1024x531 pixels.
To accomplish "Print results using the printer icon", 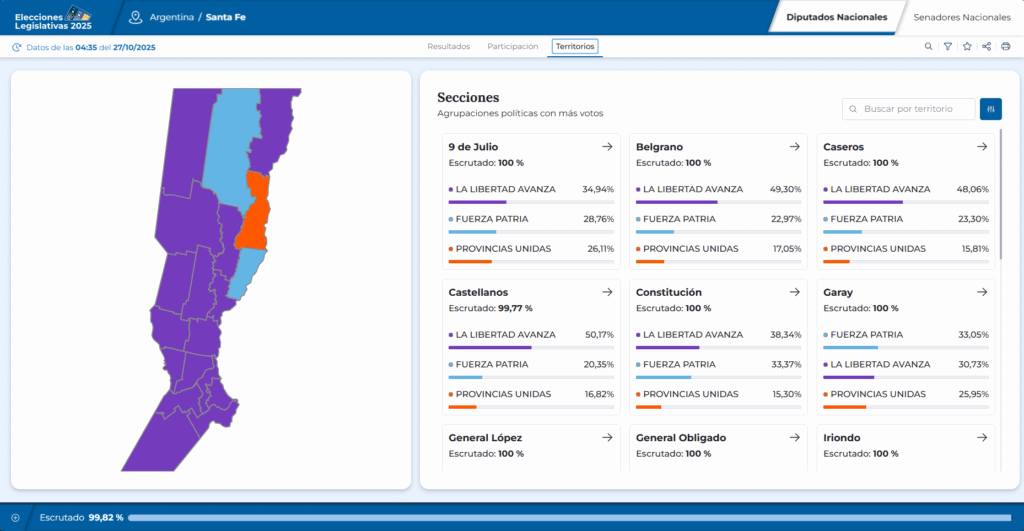I will point(1005,47).
